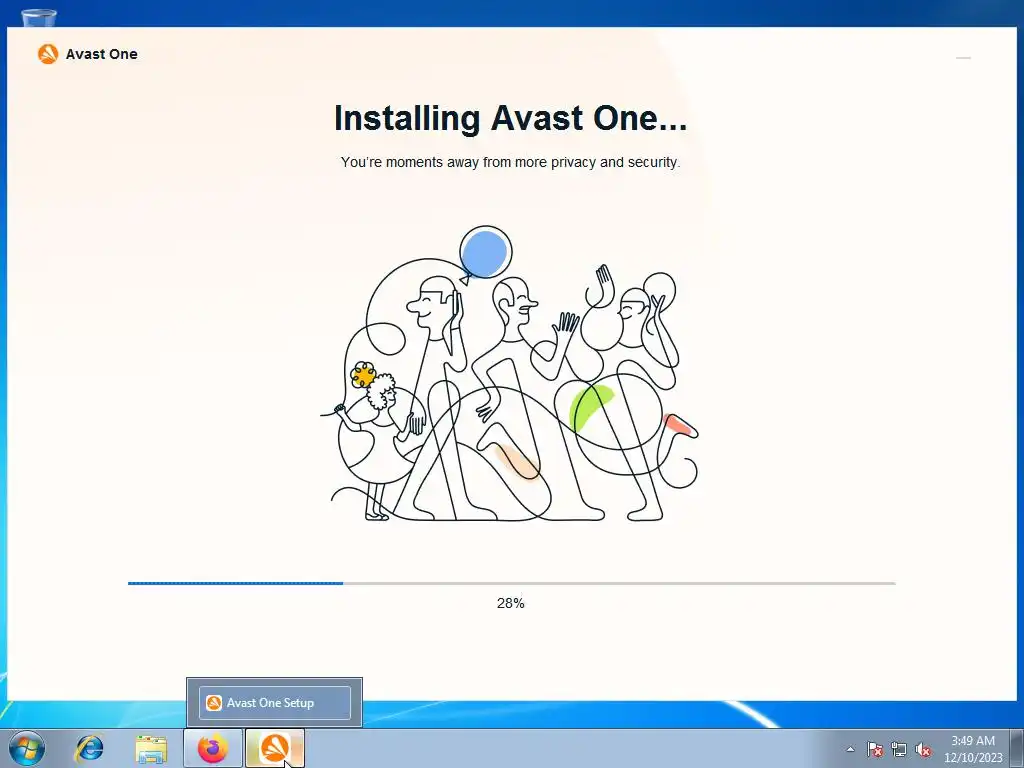Click the muted volume tray icon
Screen dimensions: 1024x768
point(923,749)
